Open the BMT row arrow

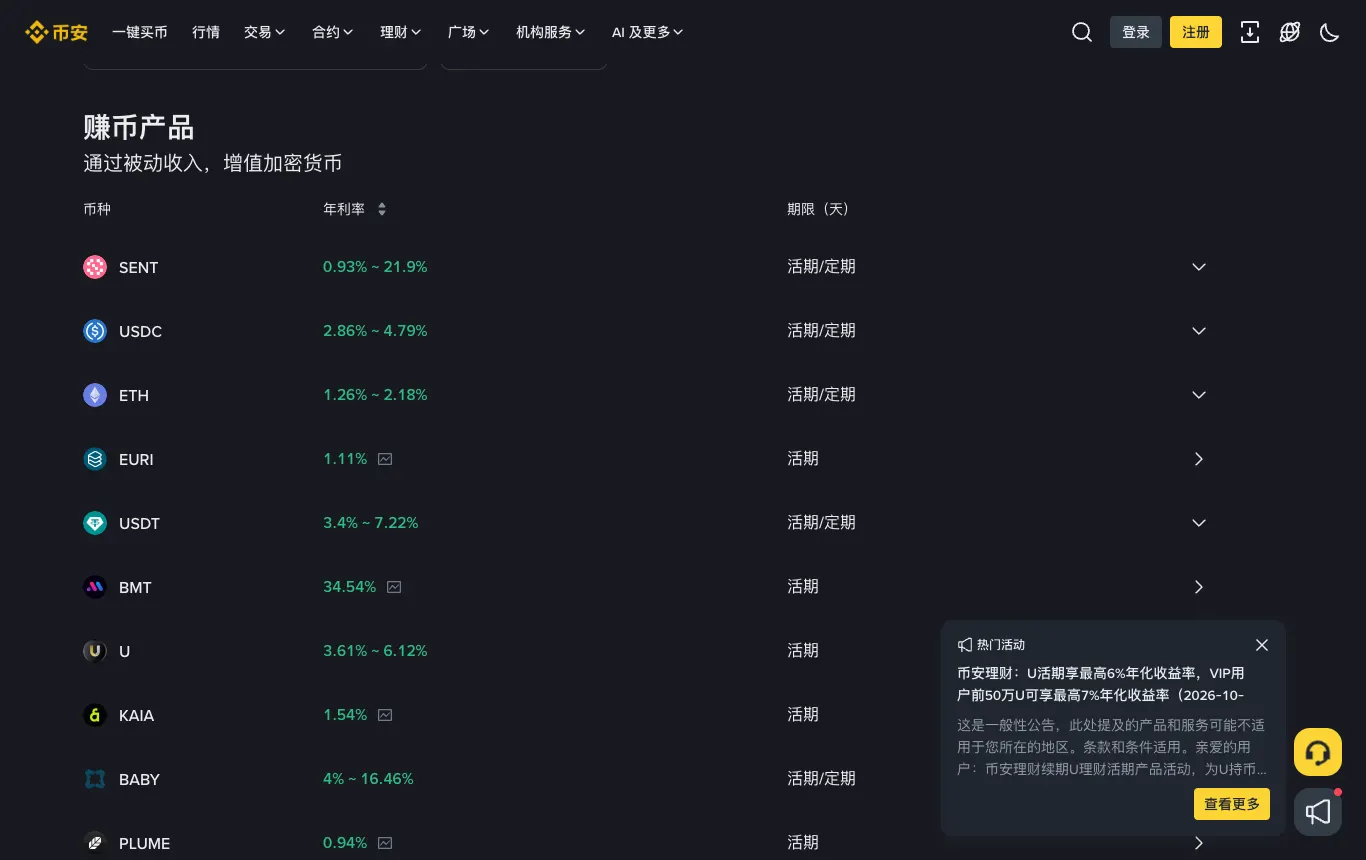[x=1199, y=587]
